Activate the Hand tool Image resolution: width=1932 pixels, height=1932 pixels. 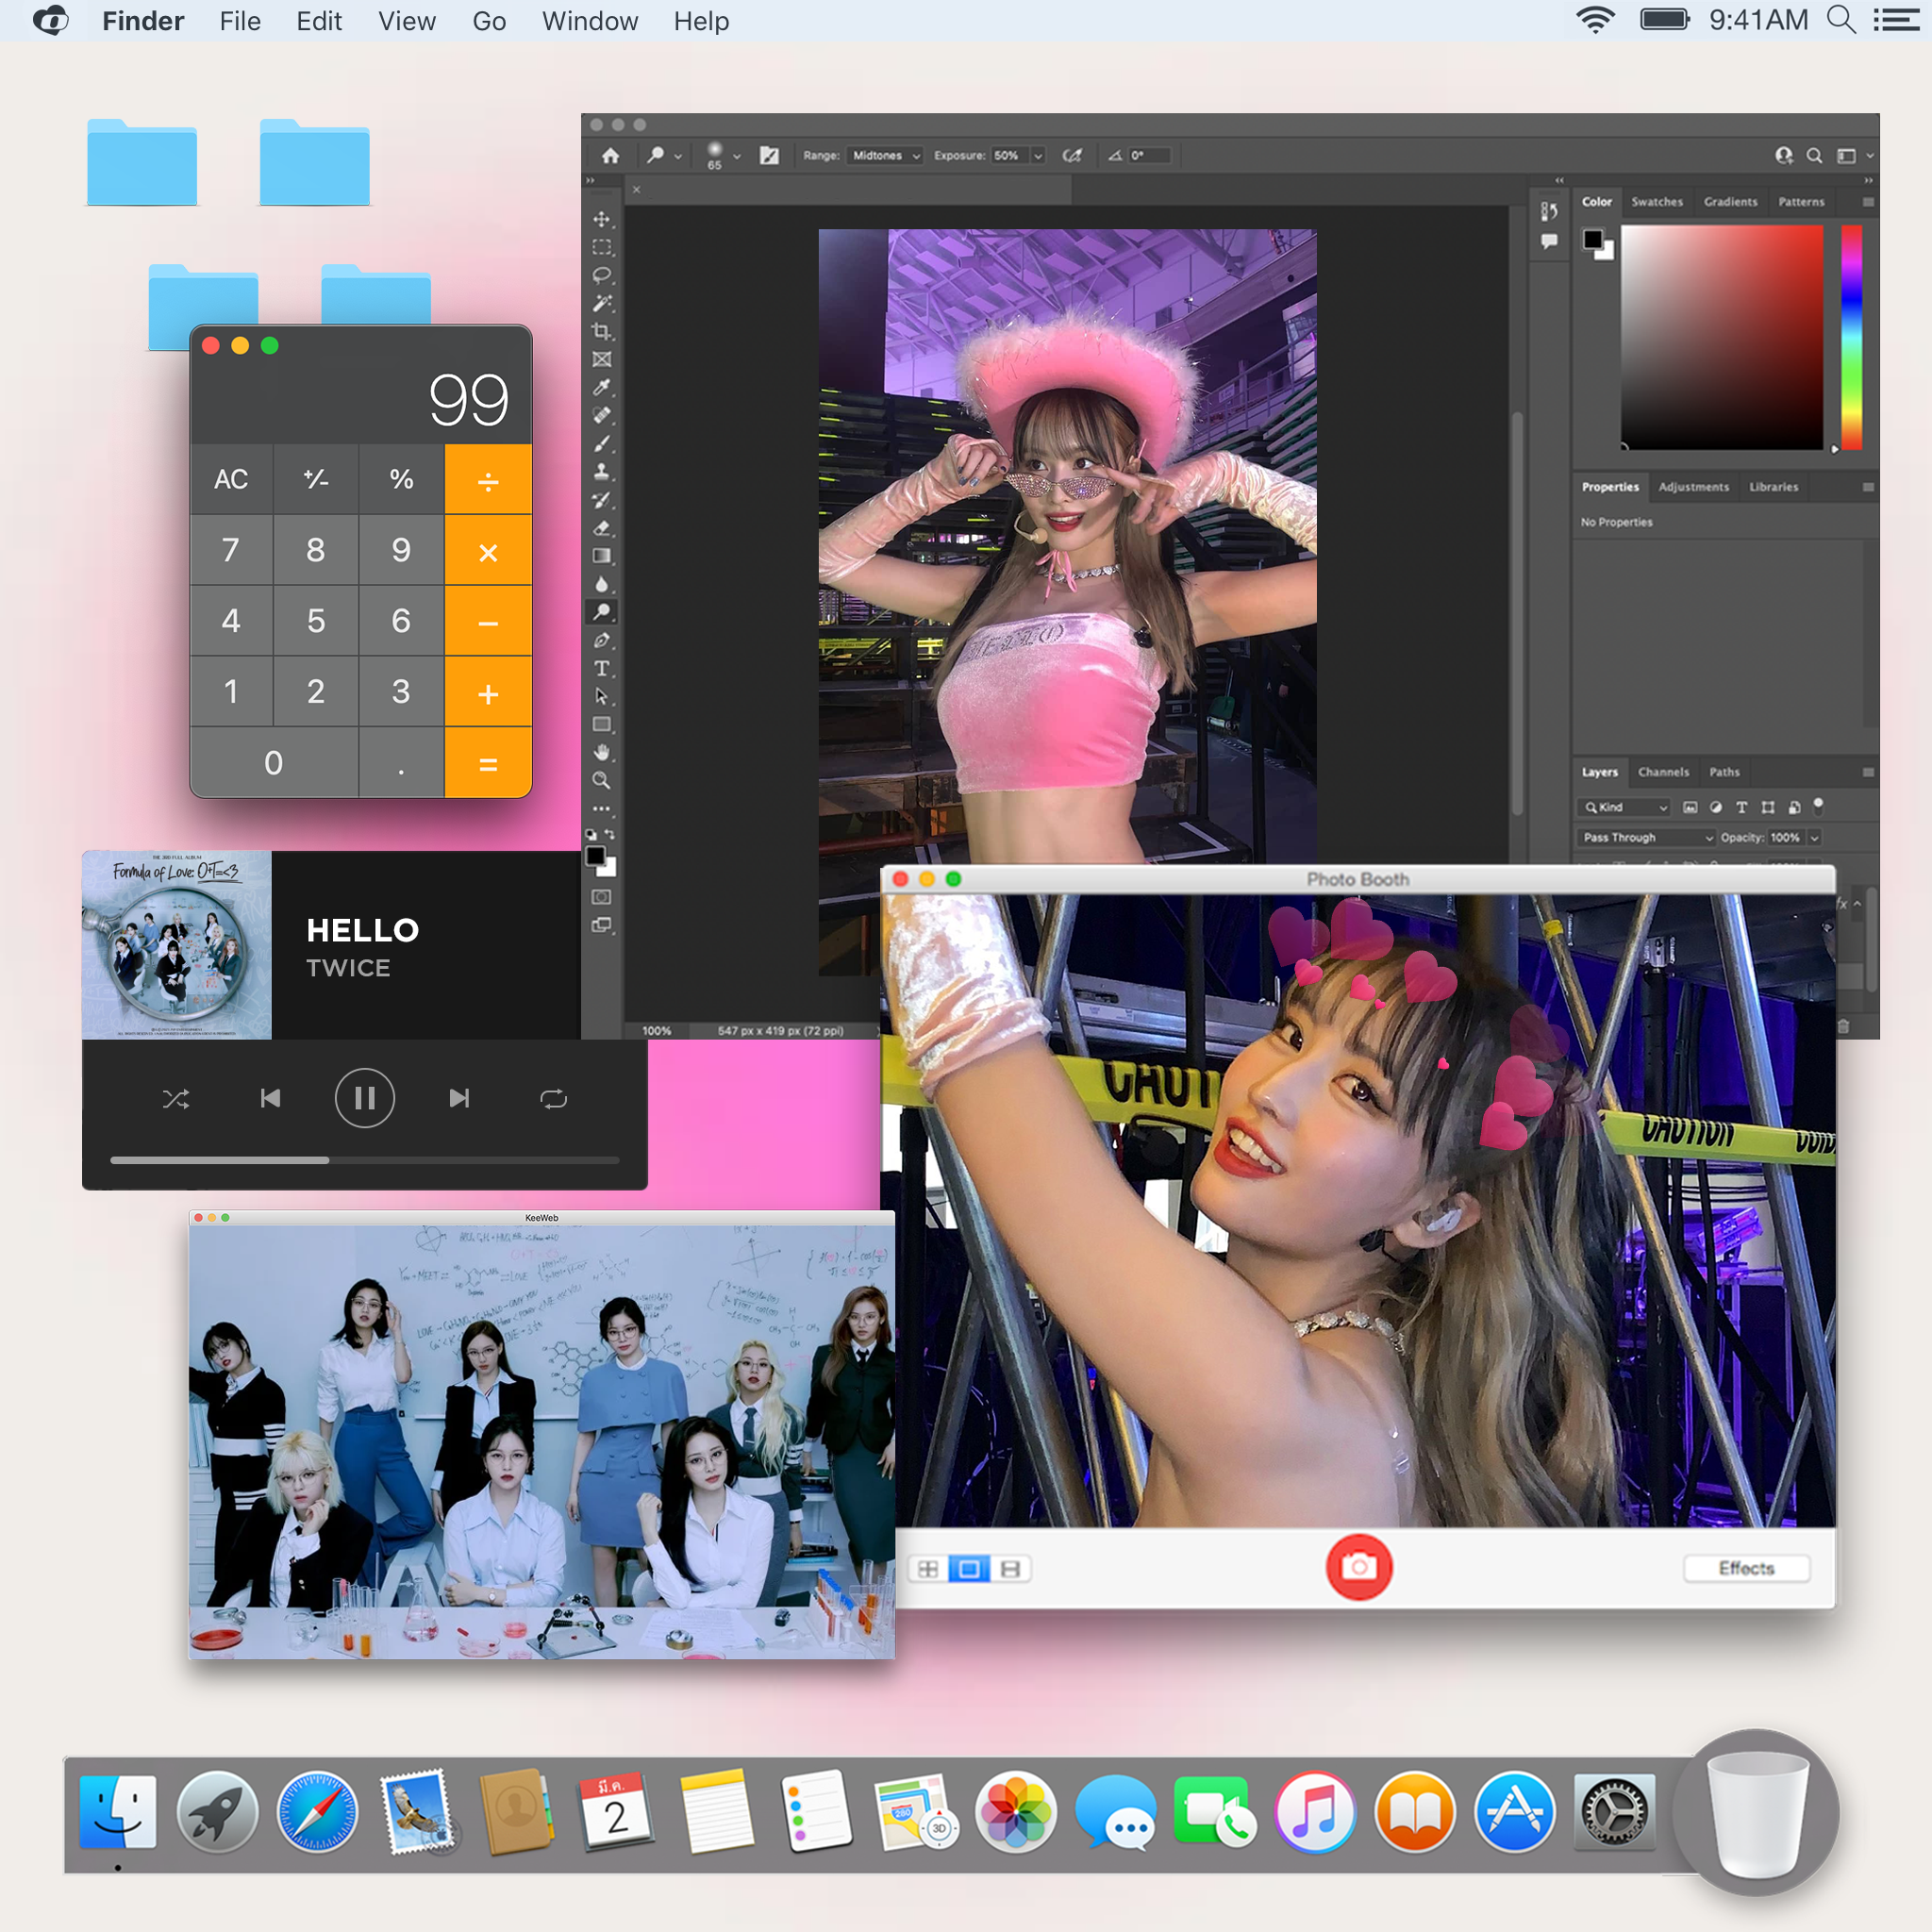pos(601,752)
